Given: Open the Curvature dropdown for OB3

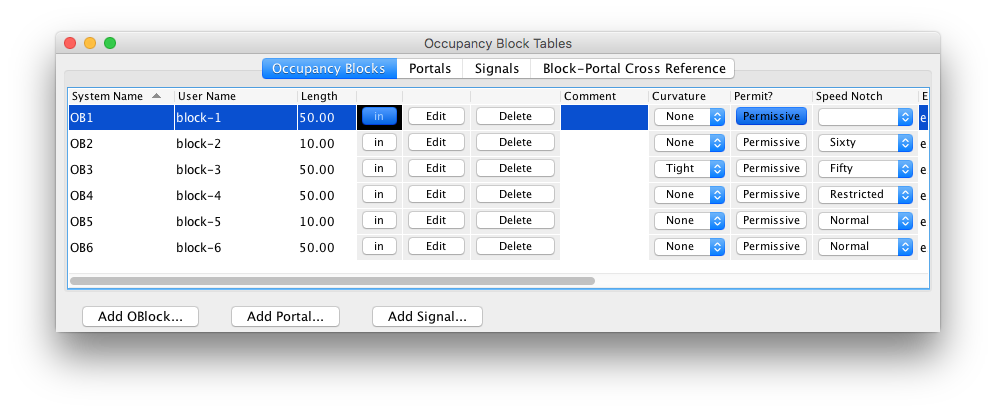Looking at the screenshot, I should [688, 168].
